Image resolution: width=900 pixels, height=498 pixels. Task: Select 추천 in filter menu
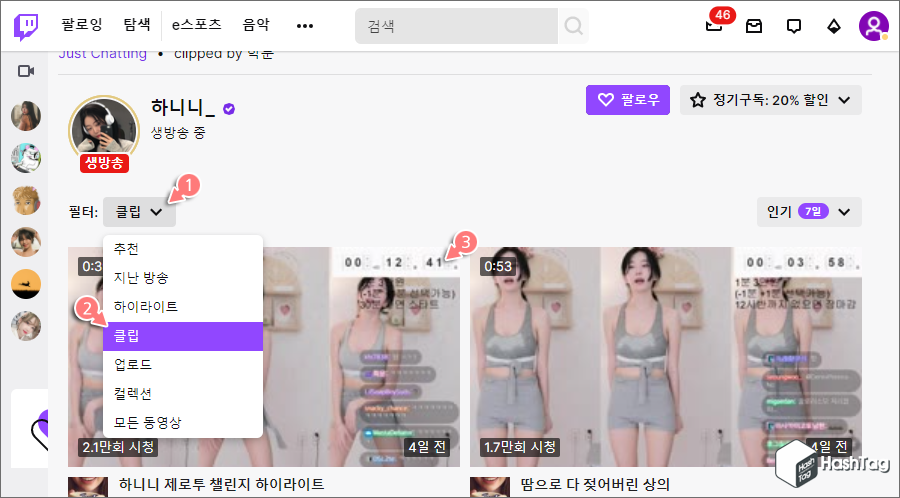tap(183, 249)
